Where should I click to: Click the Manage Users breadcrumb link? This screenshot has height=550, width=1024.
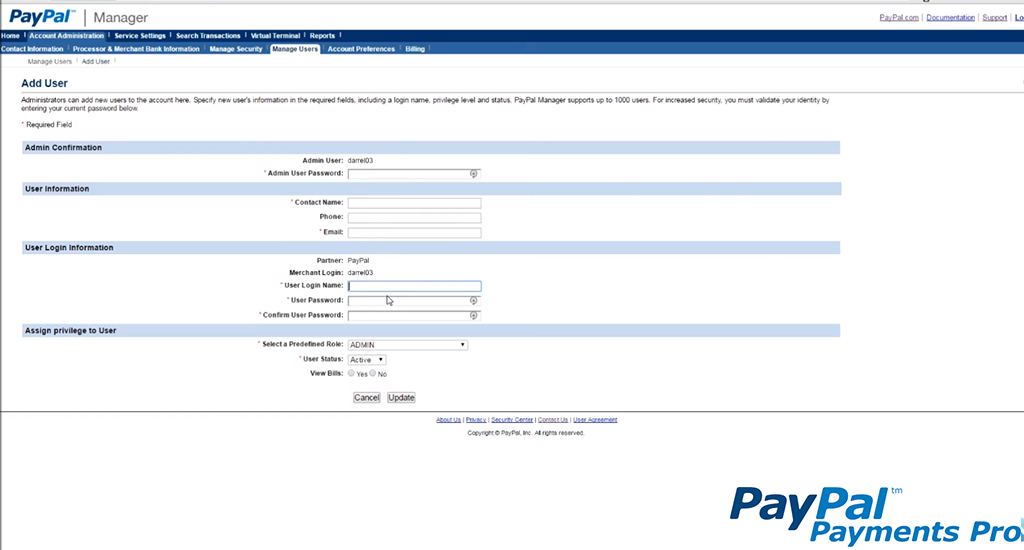50,61
